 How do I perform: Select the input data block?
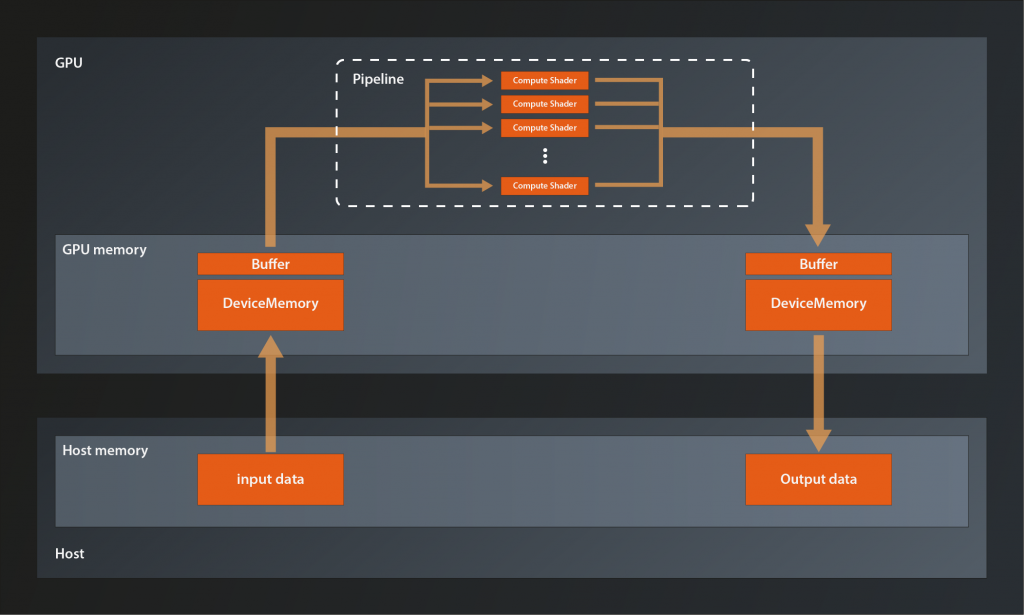(x=270, y=479)
